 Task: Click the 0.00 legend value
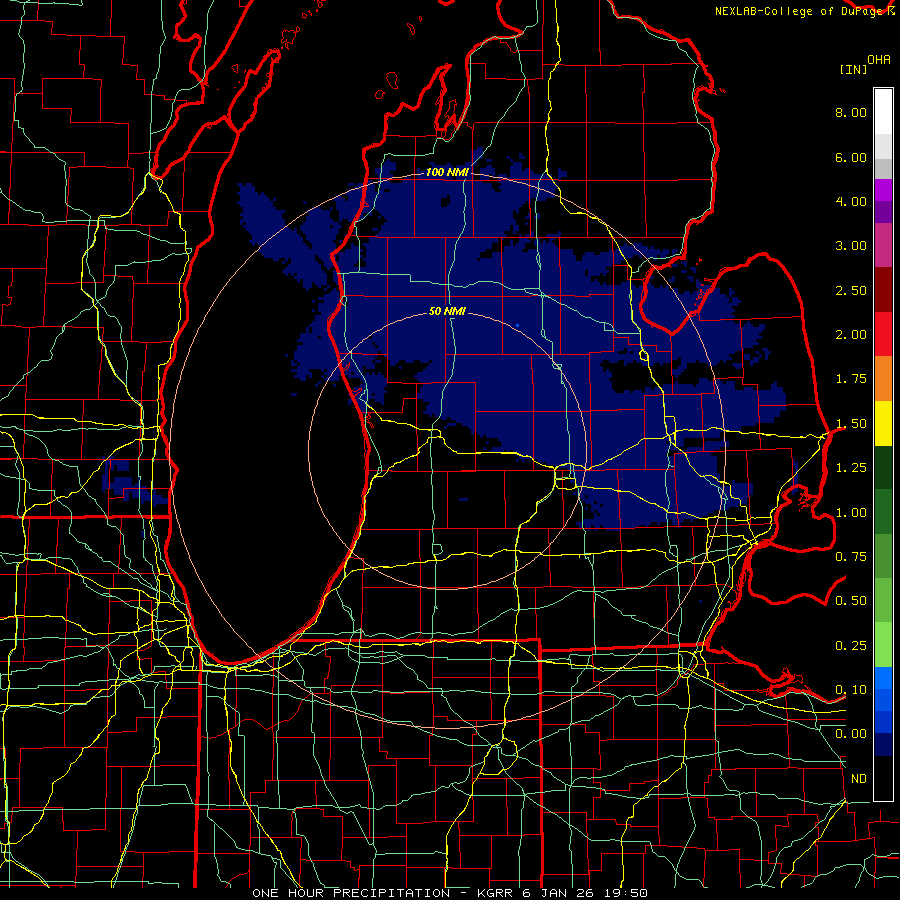(851, 734)
